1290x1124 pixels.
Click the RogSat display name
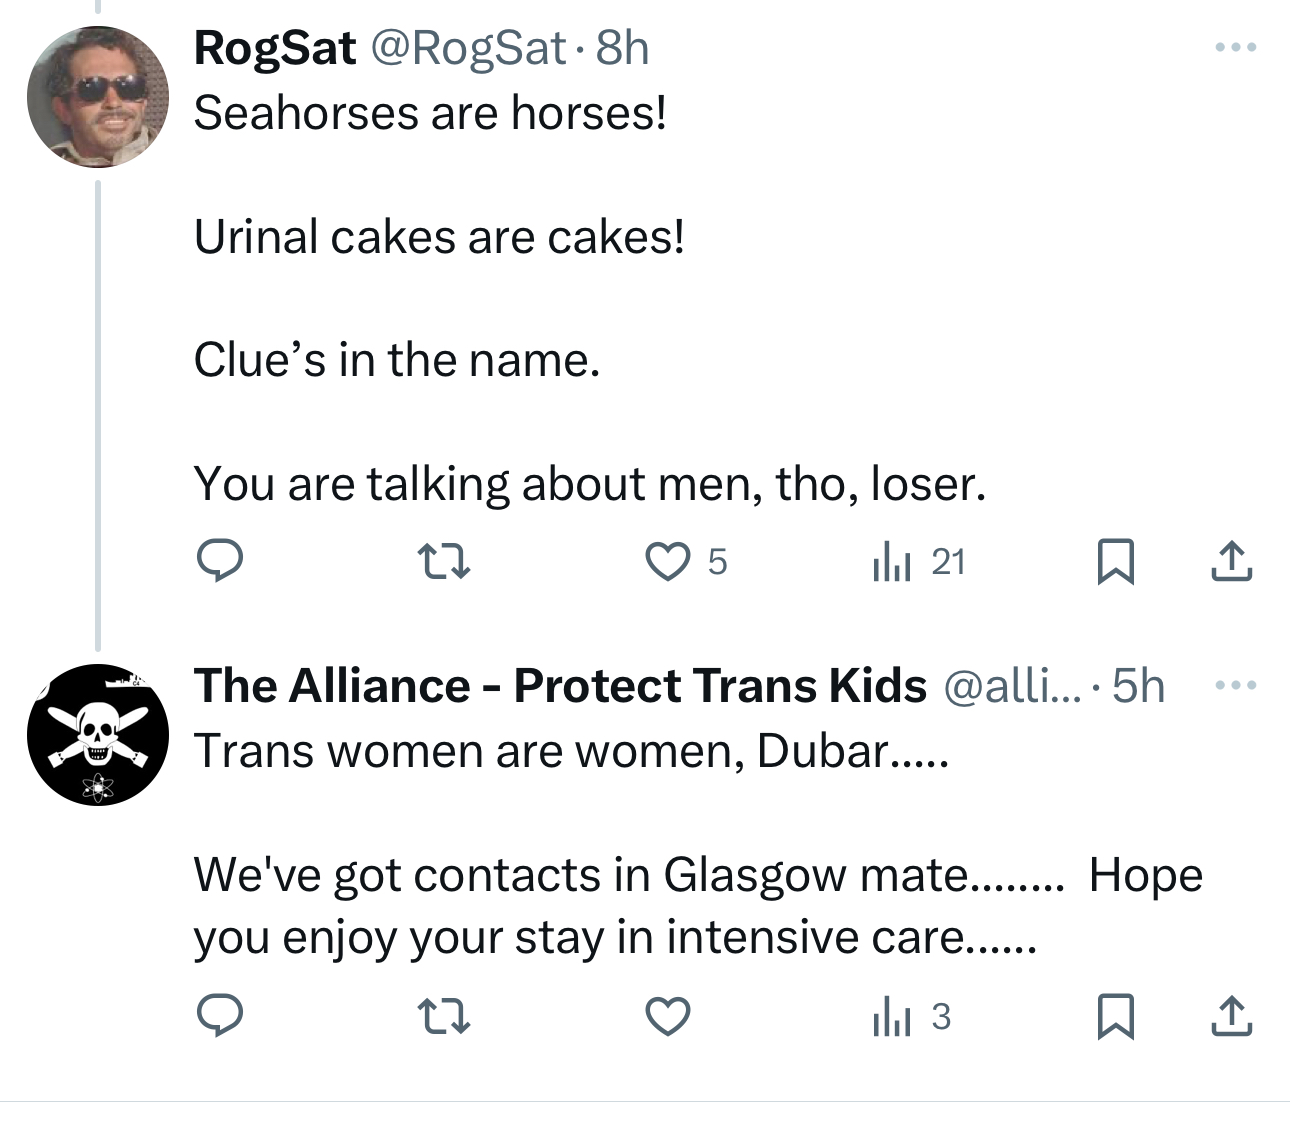tap(275, 48)
